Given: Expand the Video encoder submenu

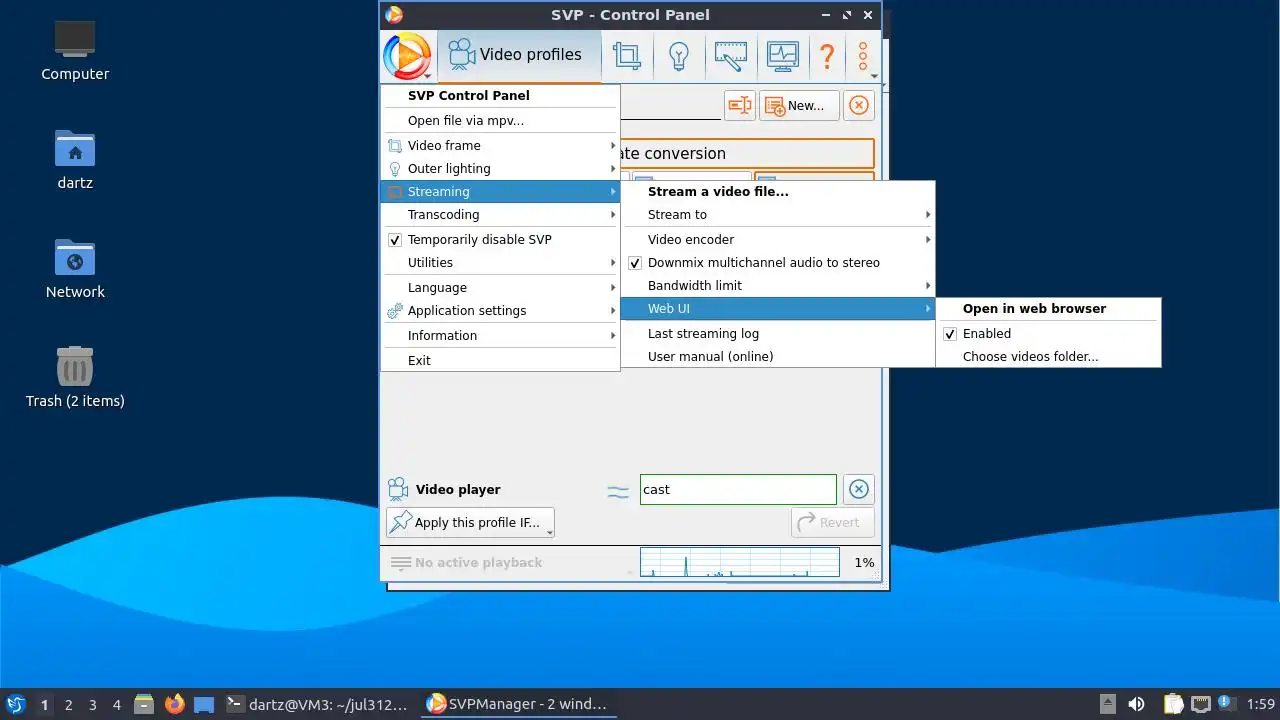Looking at the screenshot, I should point(778,240).
